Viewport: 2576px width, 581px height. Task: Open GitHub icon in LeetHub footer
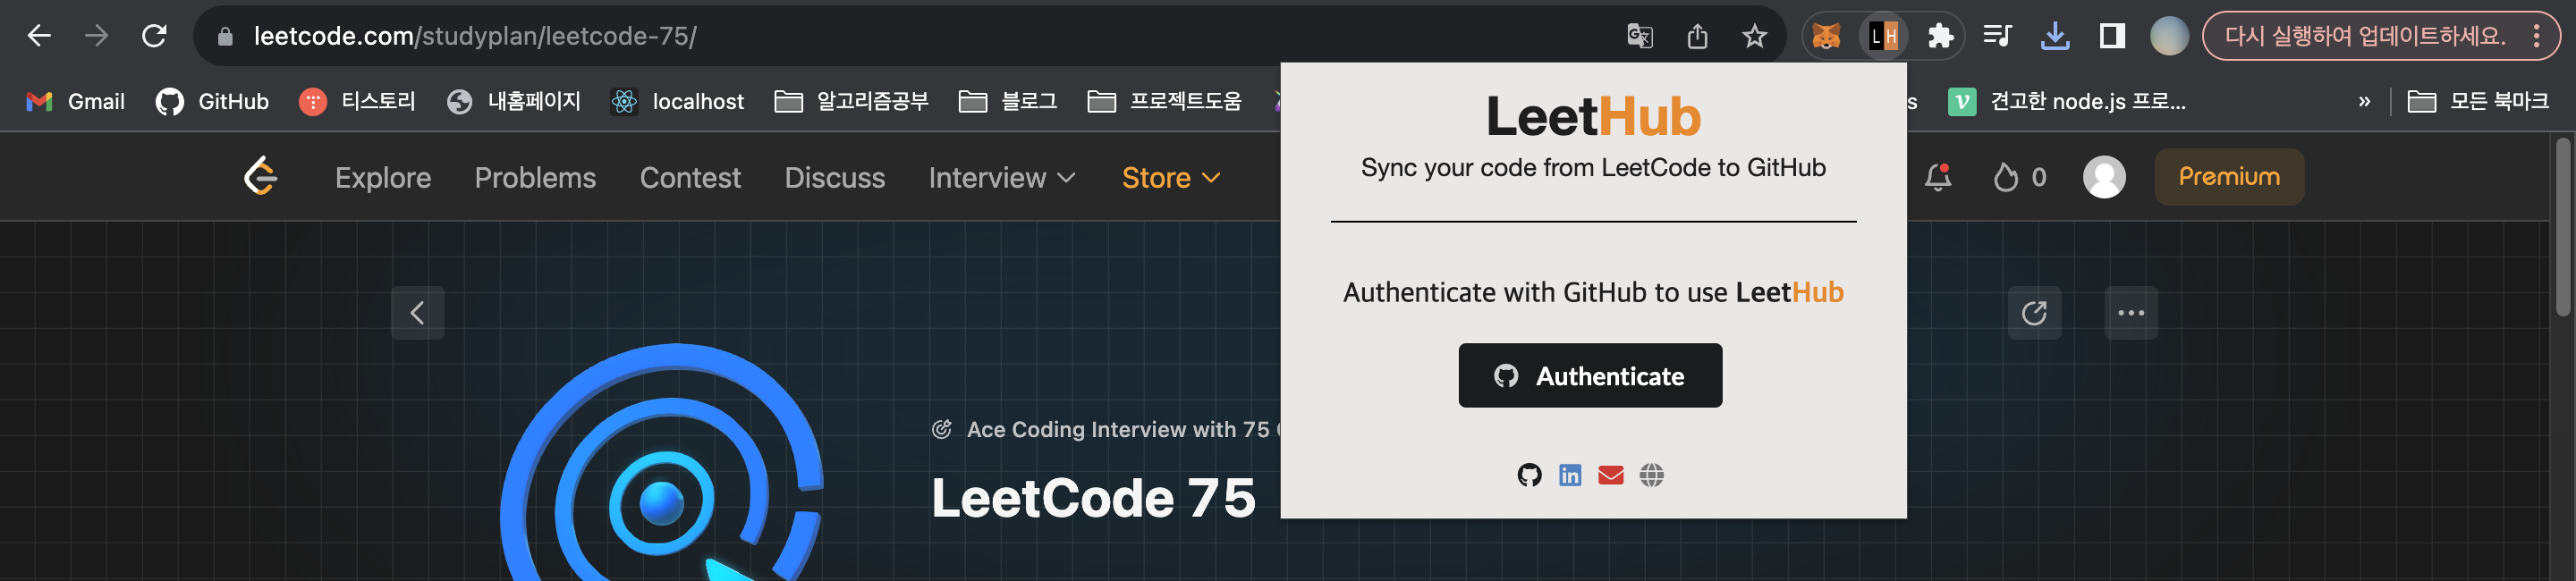pyautogui.click(x=1529, y=475)
